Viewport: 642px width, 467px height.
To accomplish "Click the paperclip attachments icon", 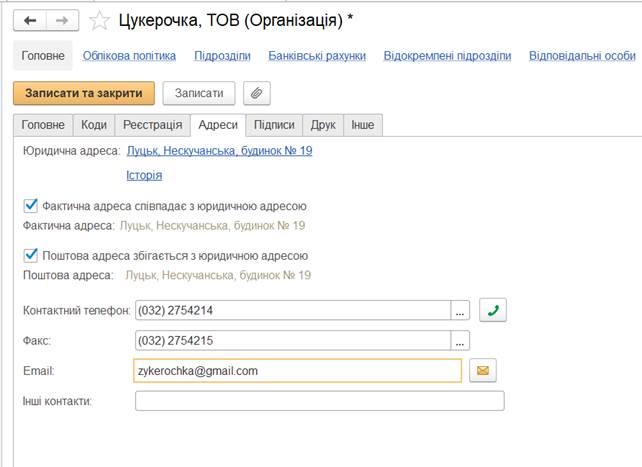I will [256, 93].
